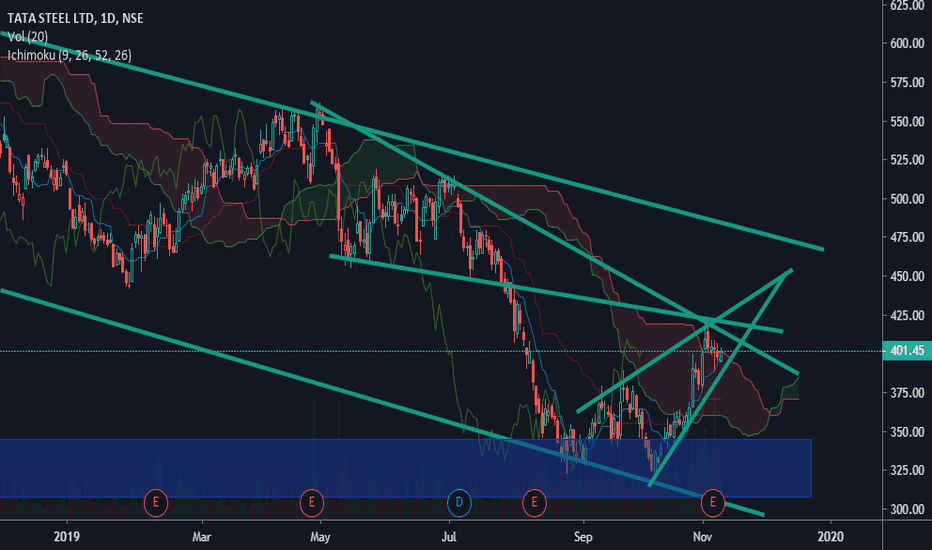932x550 pixels.
Task: Click the 600.00 price axis label
Action: pyautogui.click(x=907, y=43)
